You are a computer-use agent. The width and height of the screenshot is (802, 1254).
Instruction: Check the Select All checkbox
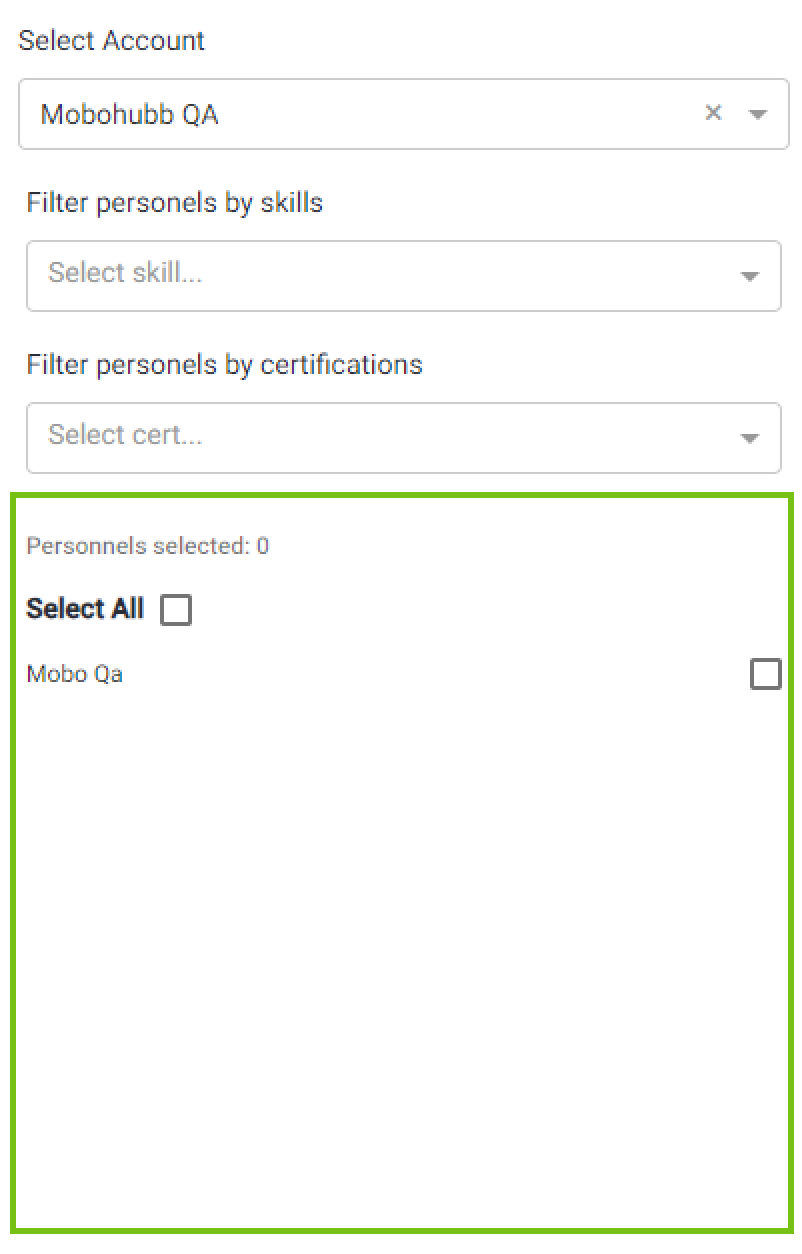click(x=176, y=609)
